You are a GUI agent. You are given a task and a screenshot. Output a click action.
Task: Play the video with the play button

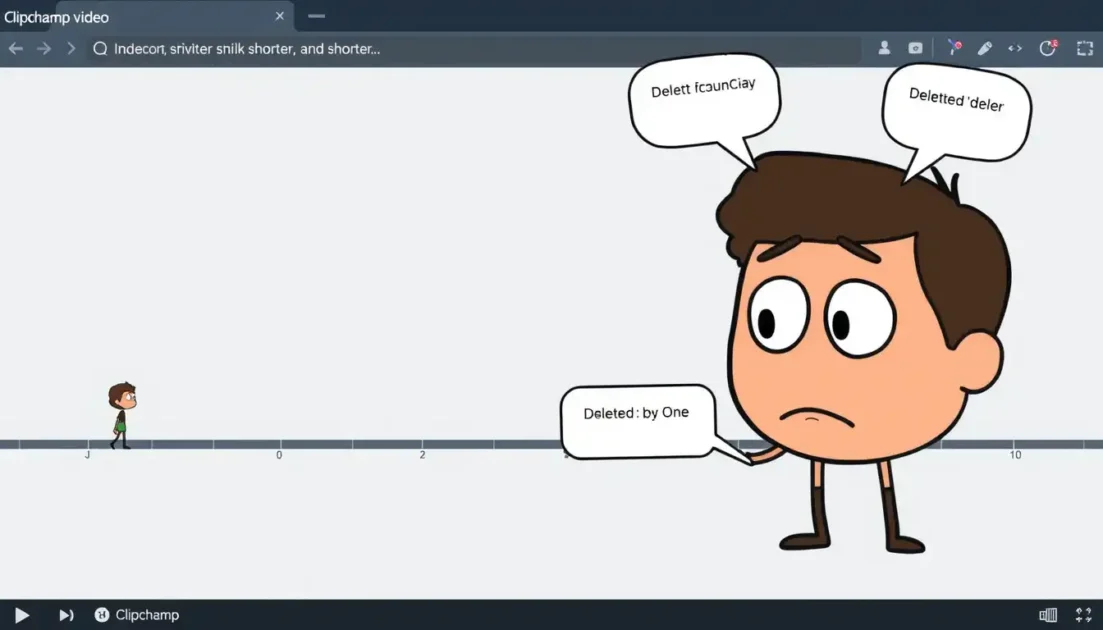pyautogui.click(x=22, y=615)
